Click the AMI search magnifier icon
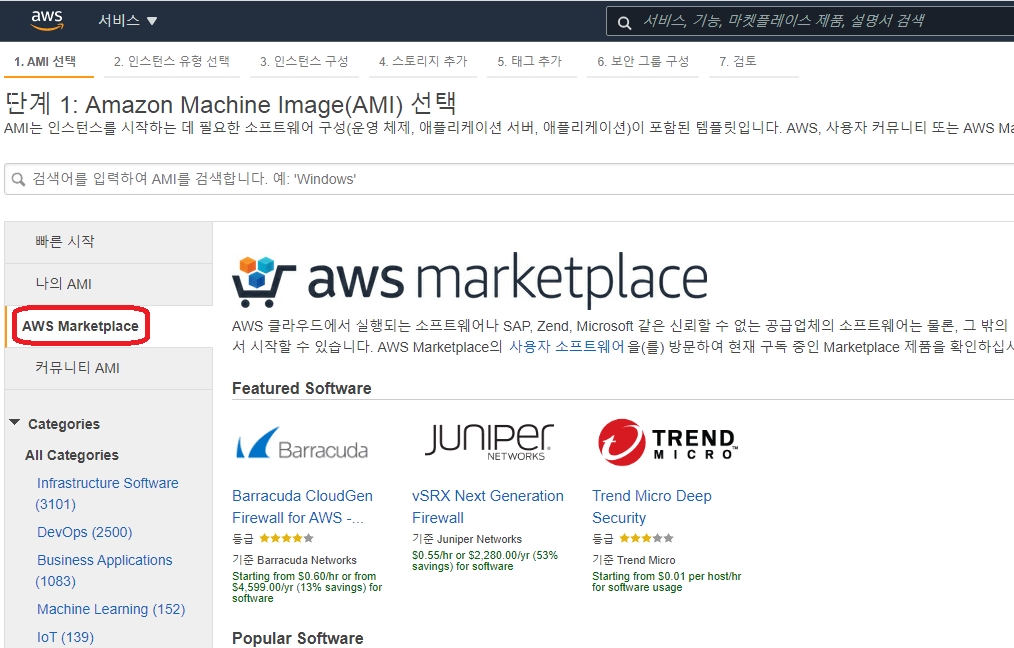 click(18, 180)
